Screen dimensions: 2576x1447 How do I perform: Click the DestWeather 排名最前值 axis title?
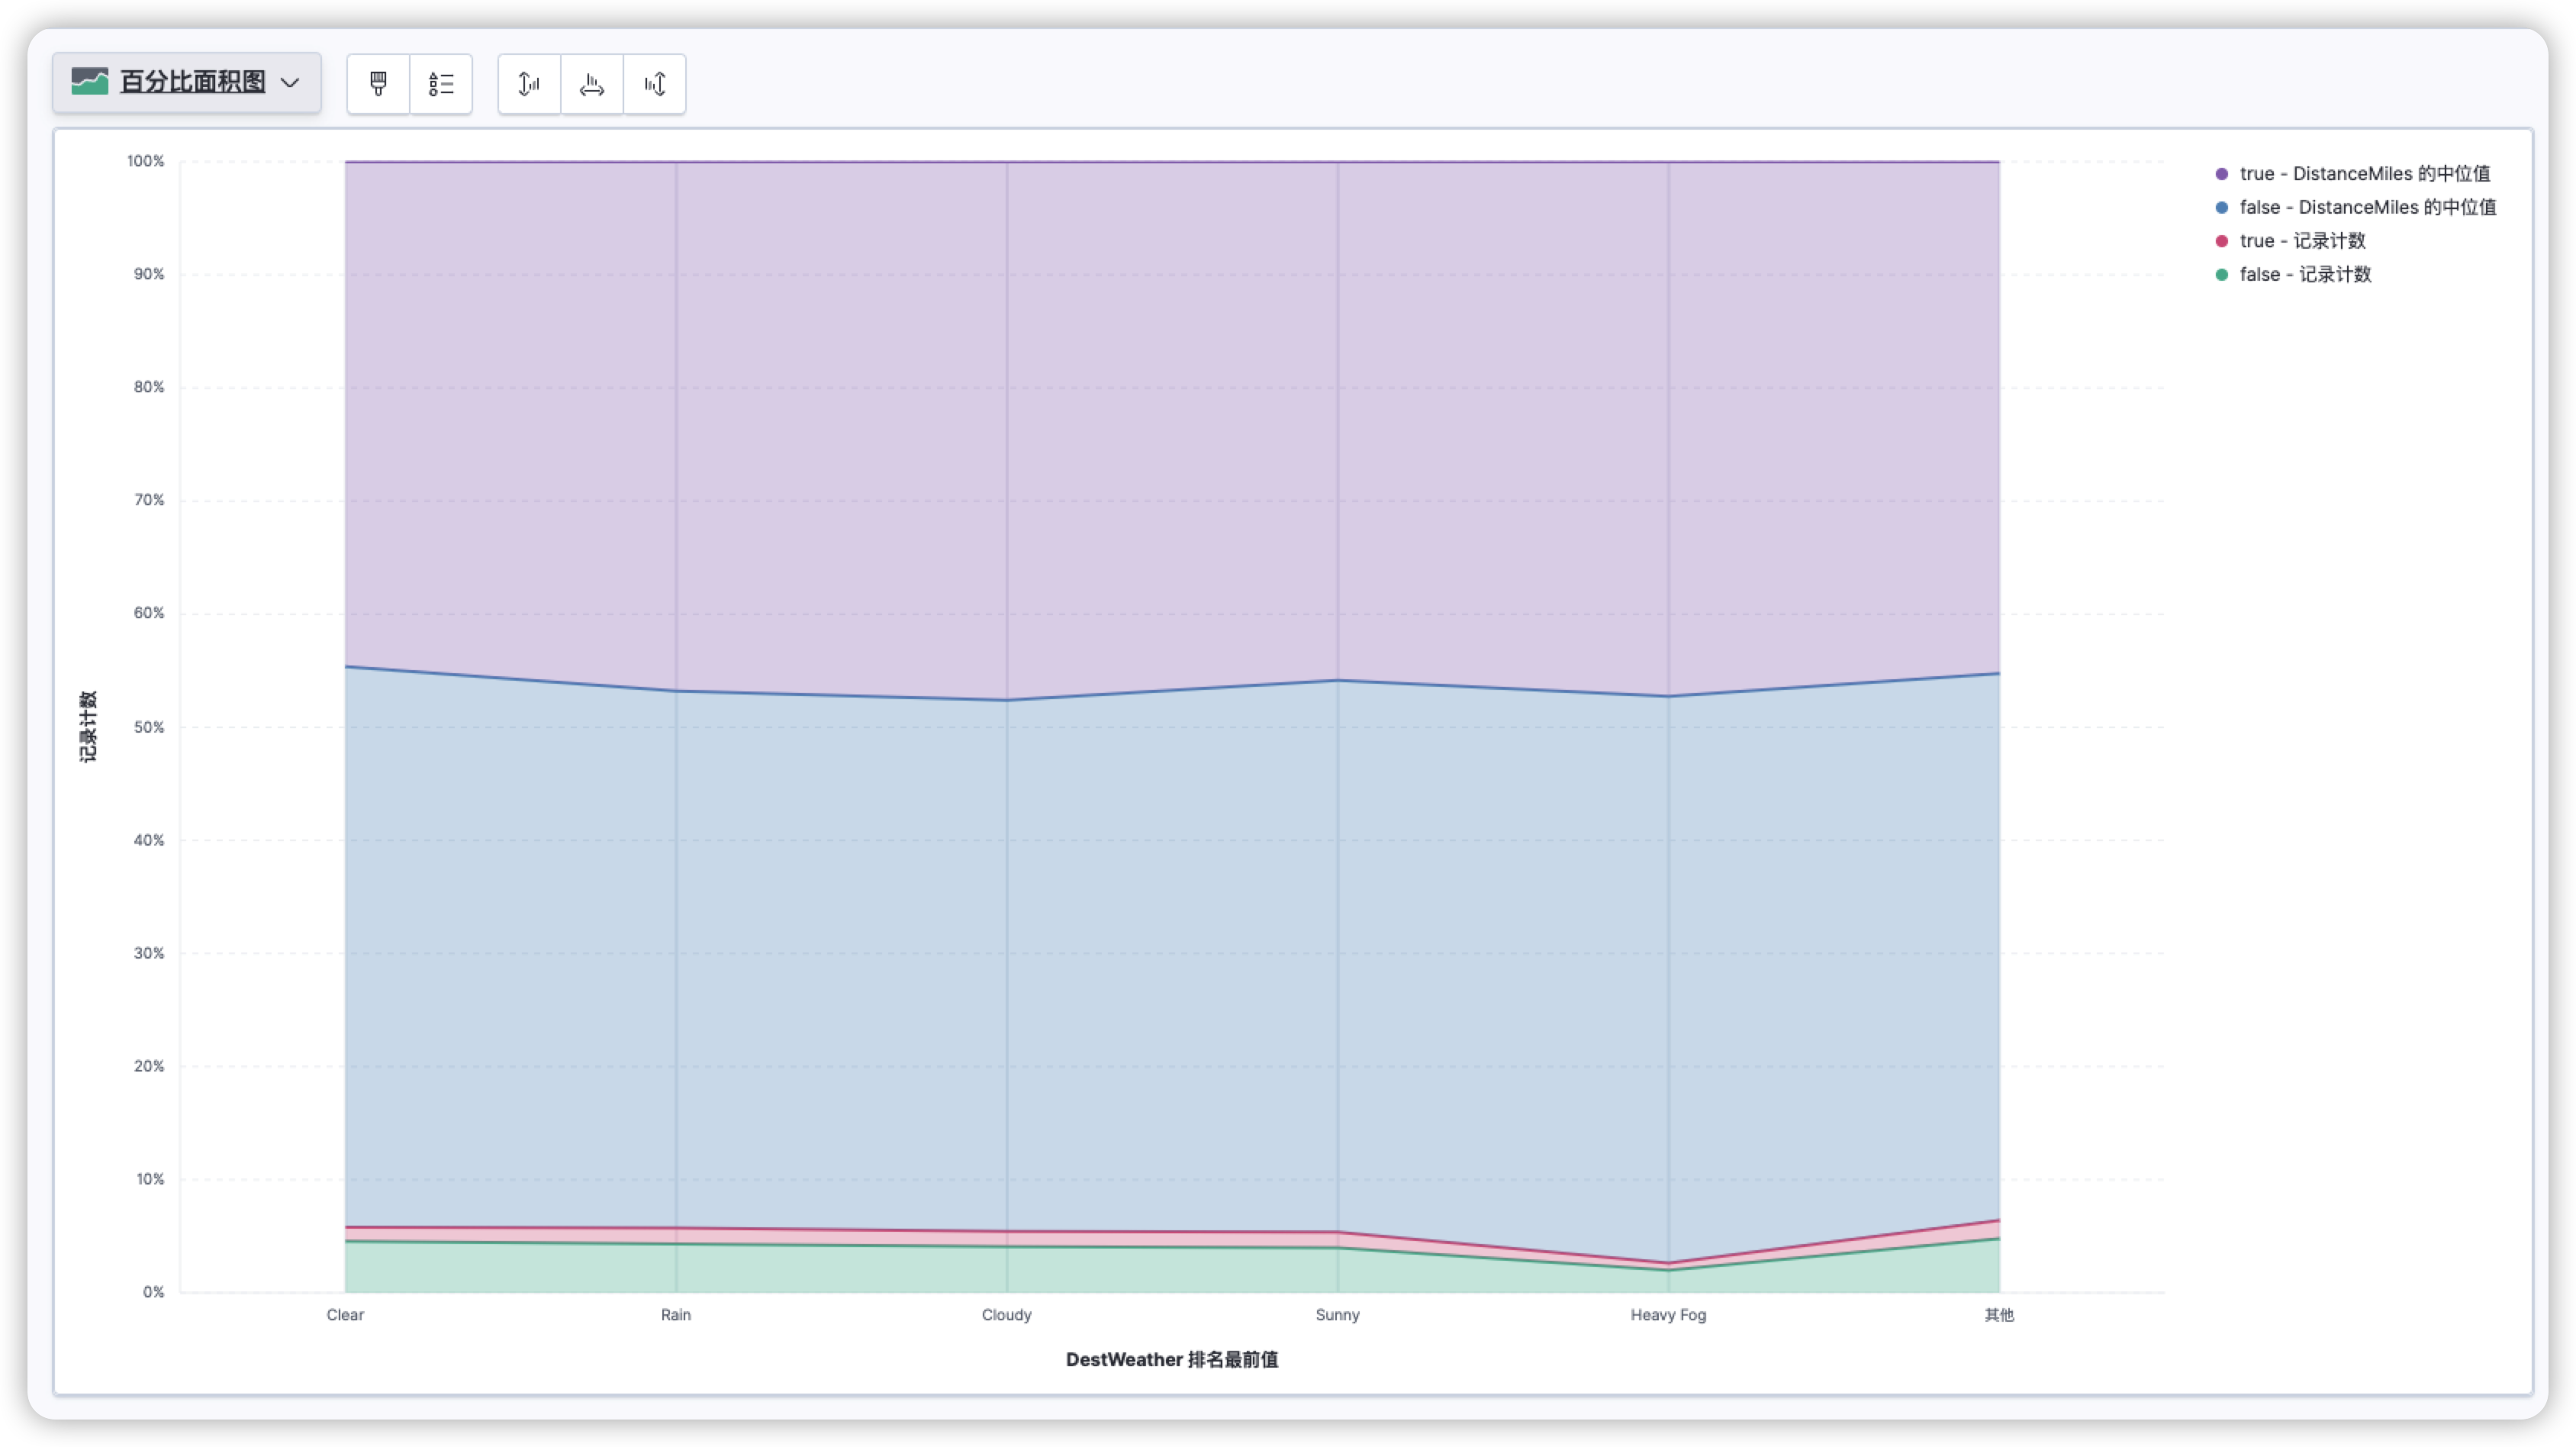(1171, 1360)
